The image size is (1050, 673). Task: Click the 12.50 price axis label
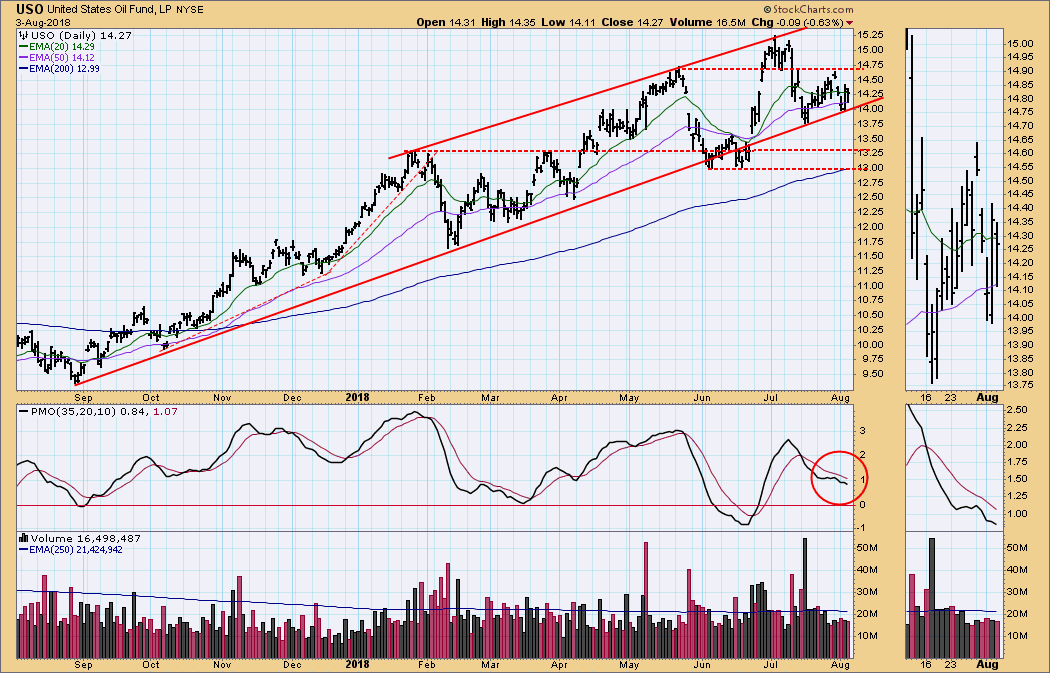coord(870,197)
